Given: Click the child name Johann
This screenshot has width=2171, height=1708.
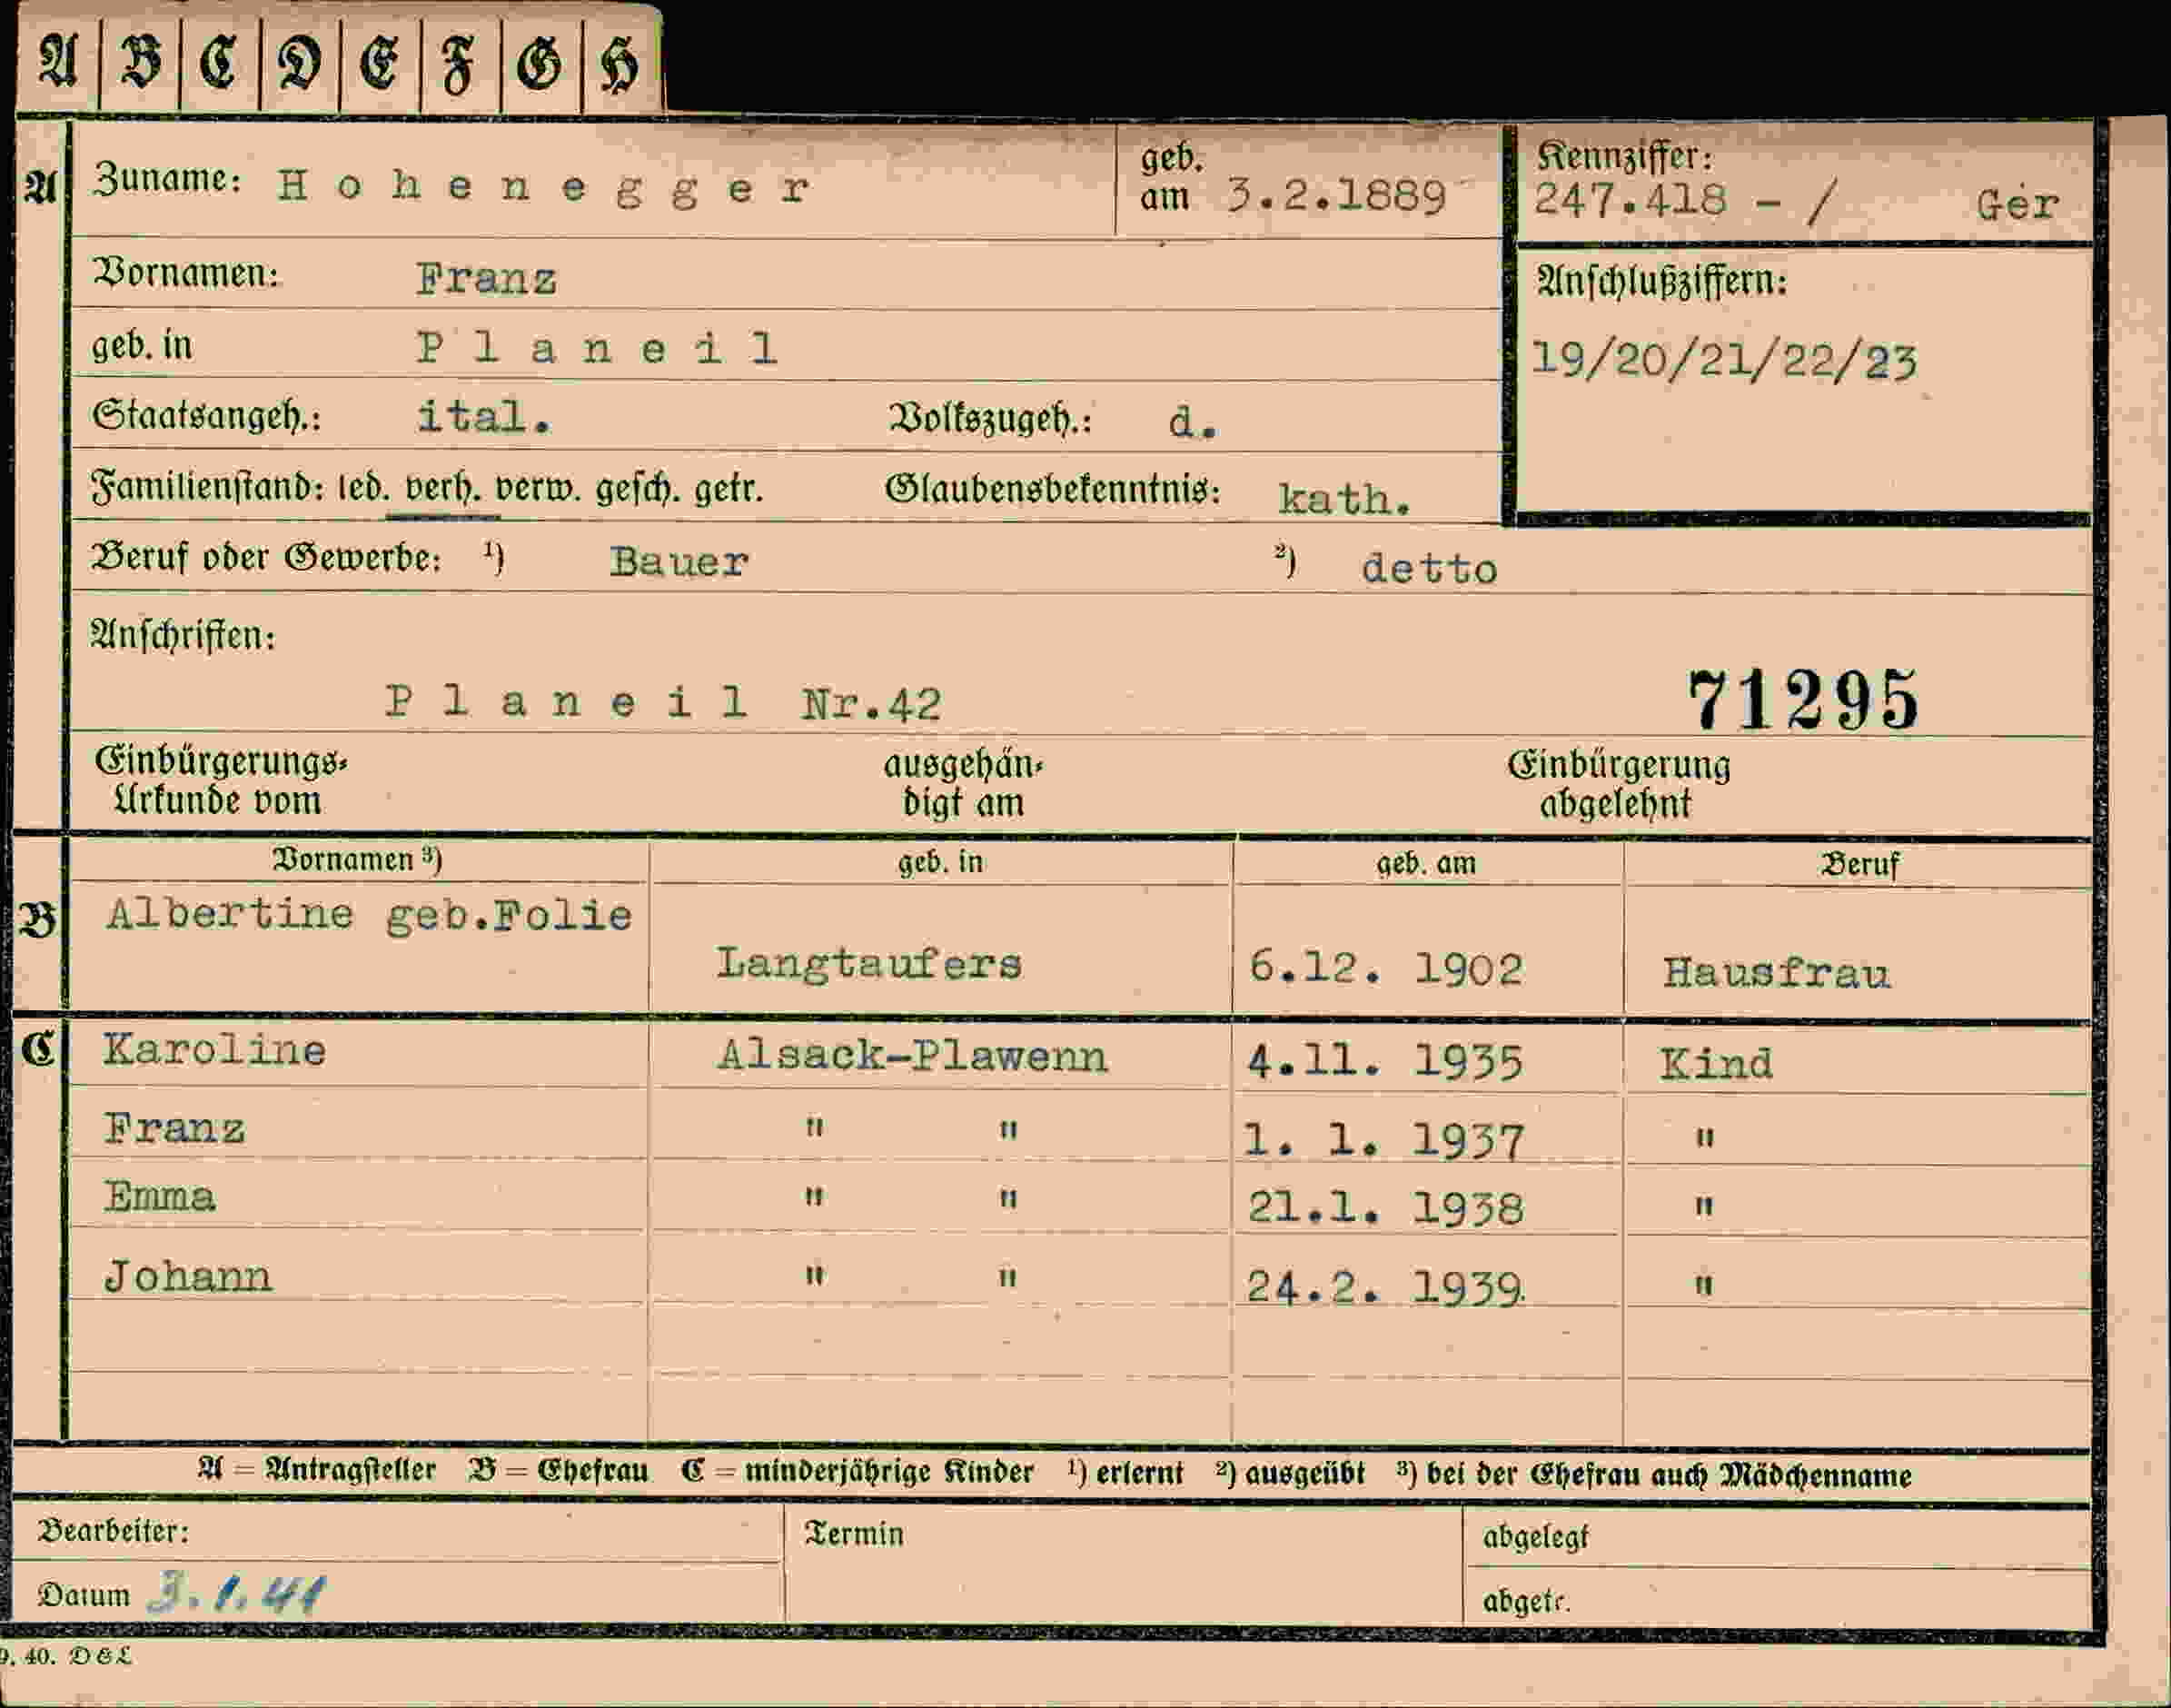Looking at the screenshot, I should [187, 1276].
